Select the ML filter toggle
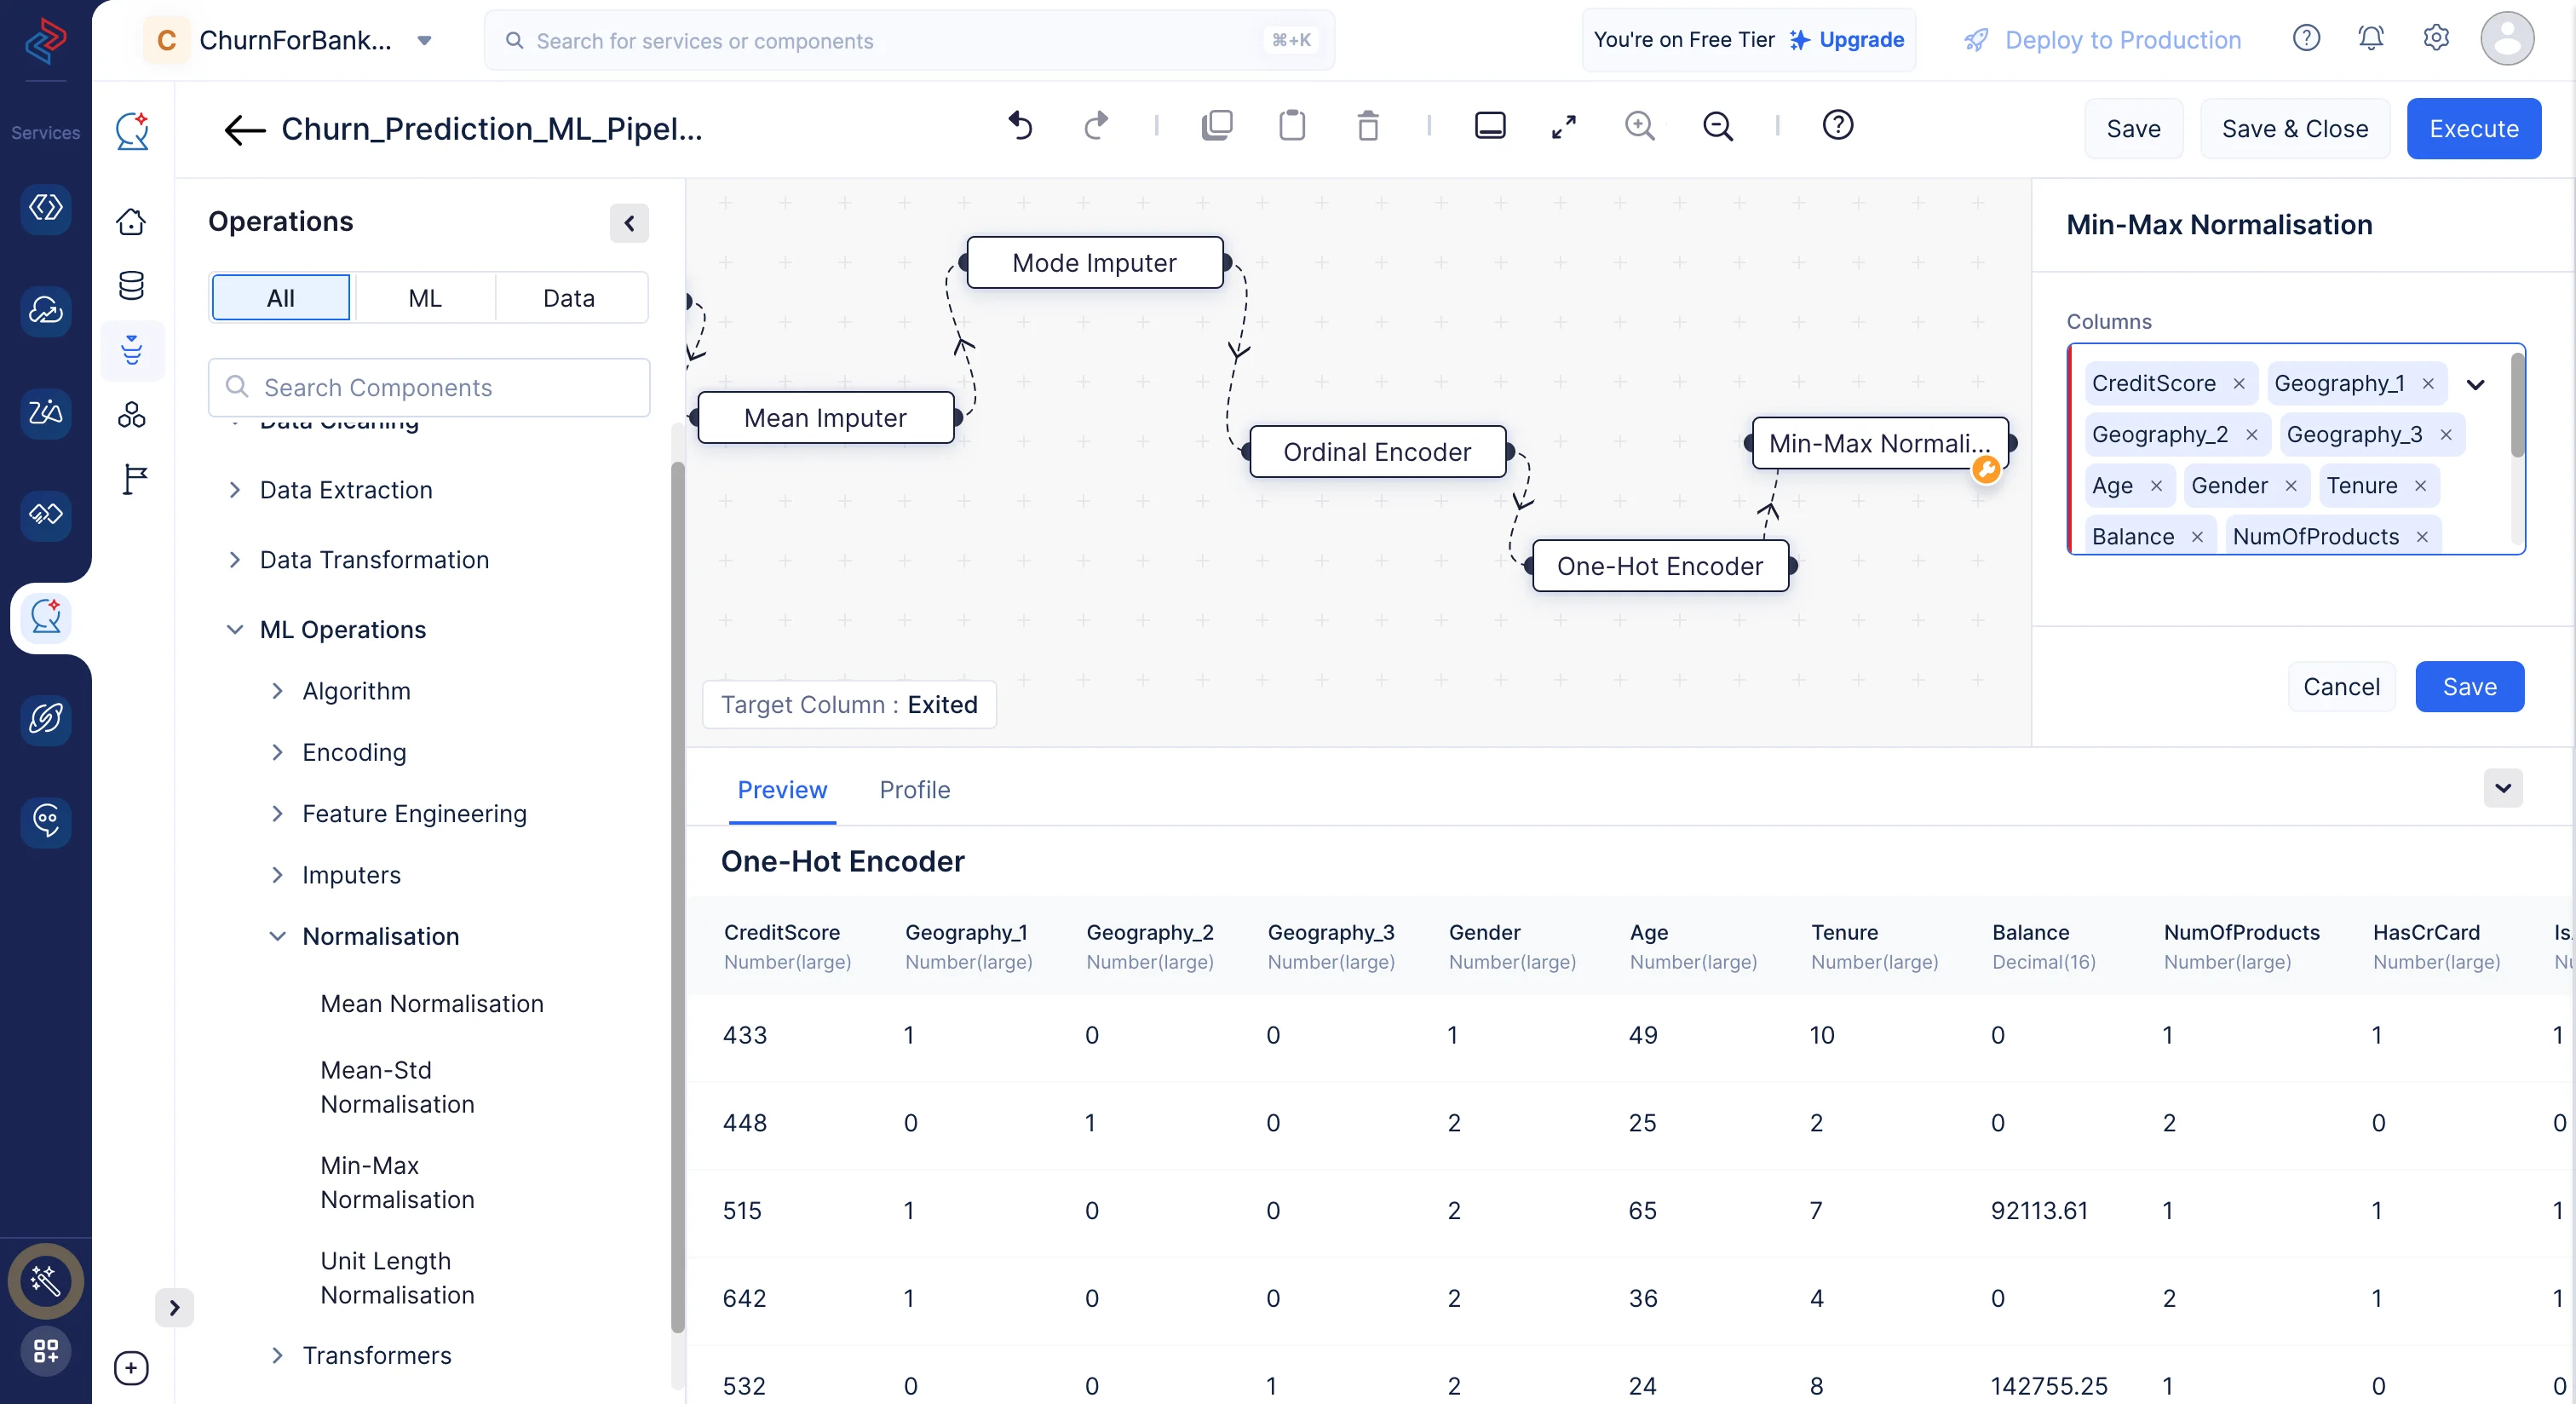Viewport: 2576px width, 1404px height. click(424, 298)
